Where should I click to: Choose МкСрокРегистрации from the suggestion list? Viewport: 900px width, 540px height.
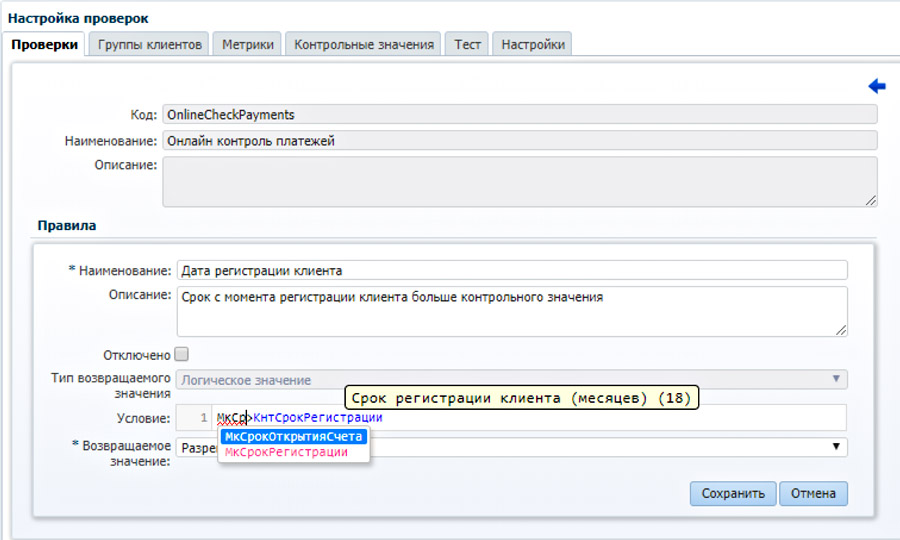(286, 452)
